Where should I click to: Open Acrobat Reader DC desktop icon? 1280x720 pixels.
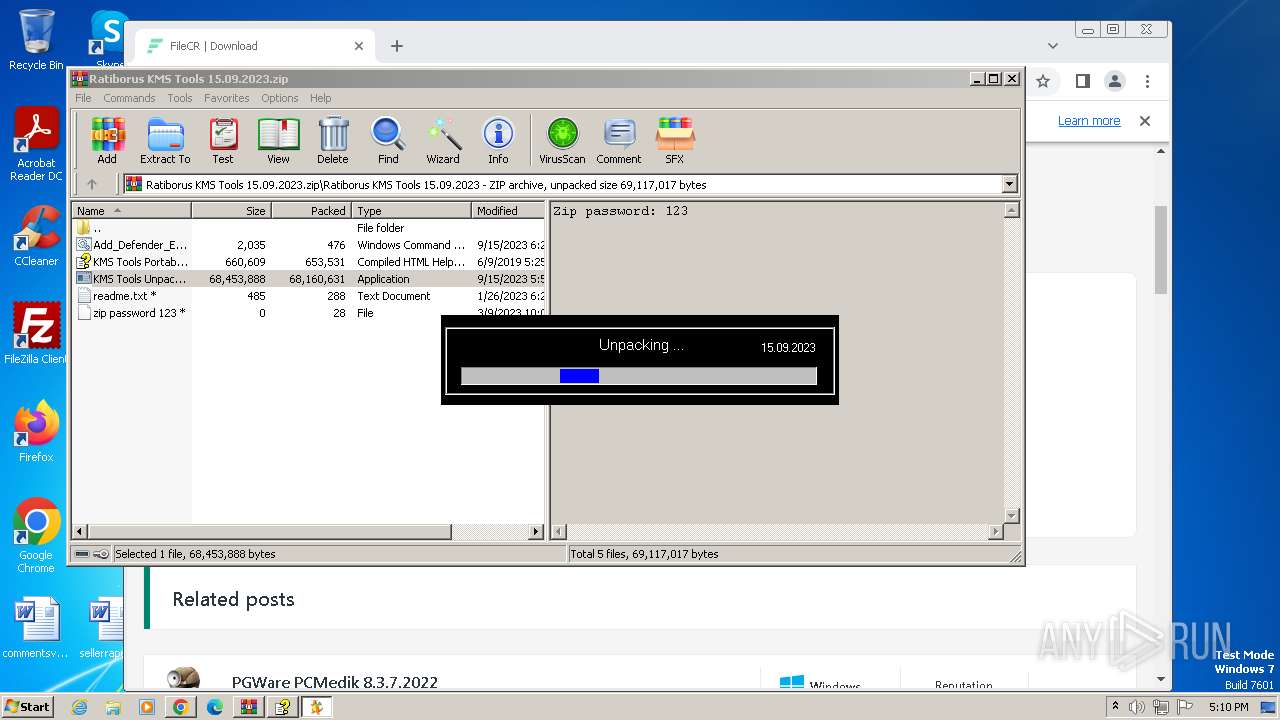[x=36, y=145]
